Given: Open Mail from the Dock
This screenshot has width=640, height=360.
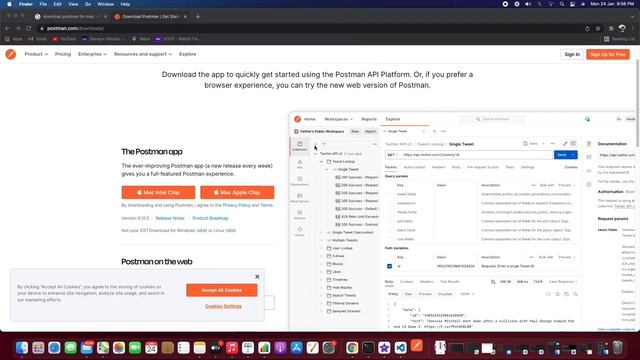Looking at the screenshot, I should click(x=87, y=348).
